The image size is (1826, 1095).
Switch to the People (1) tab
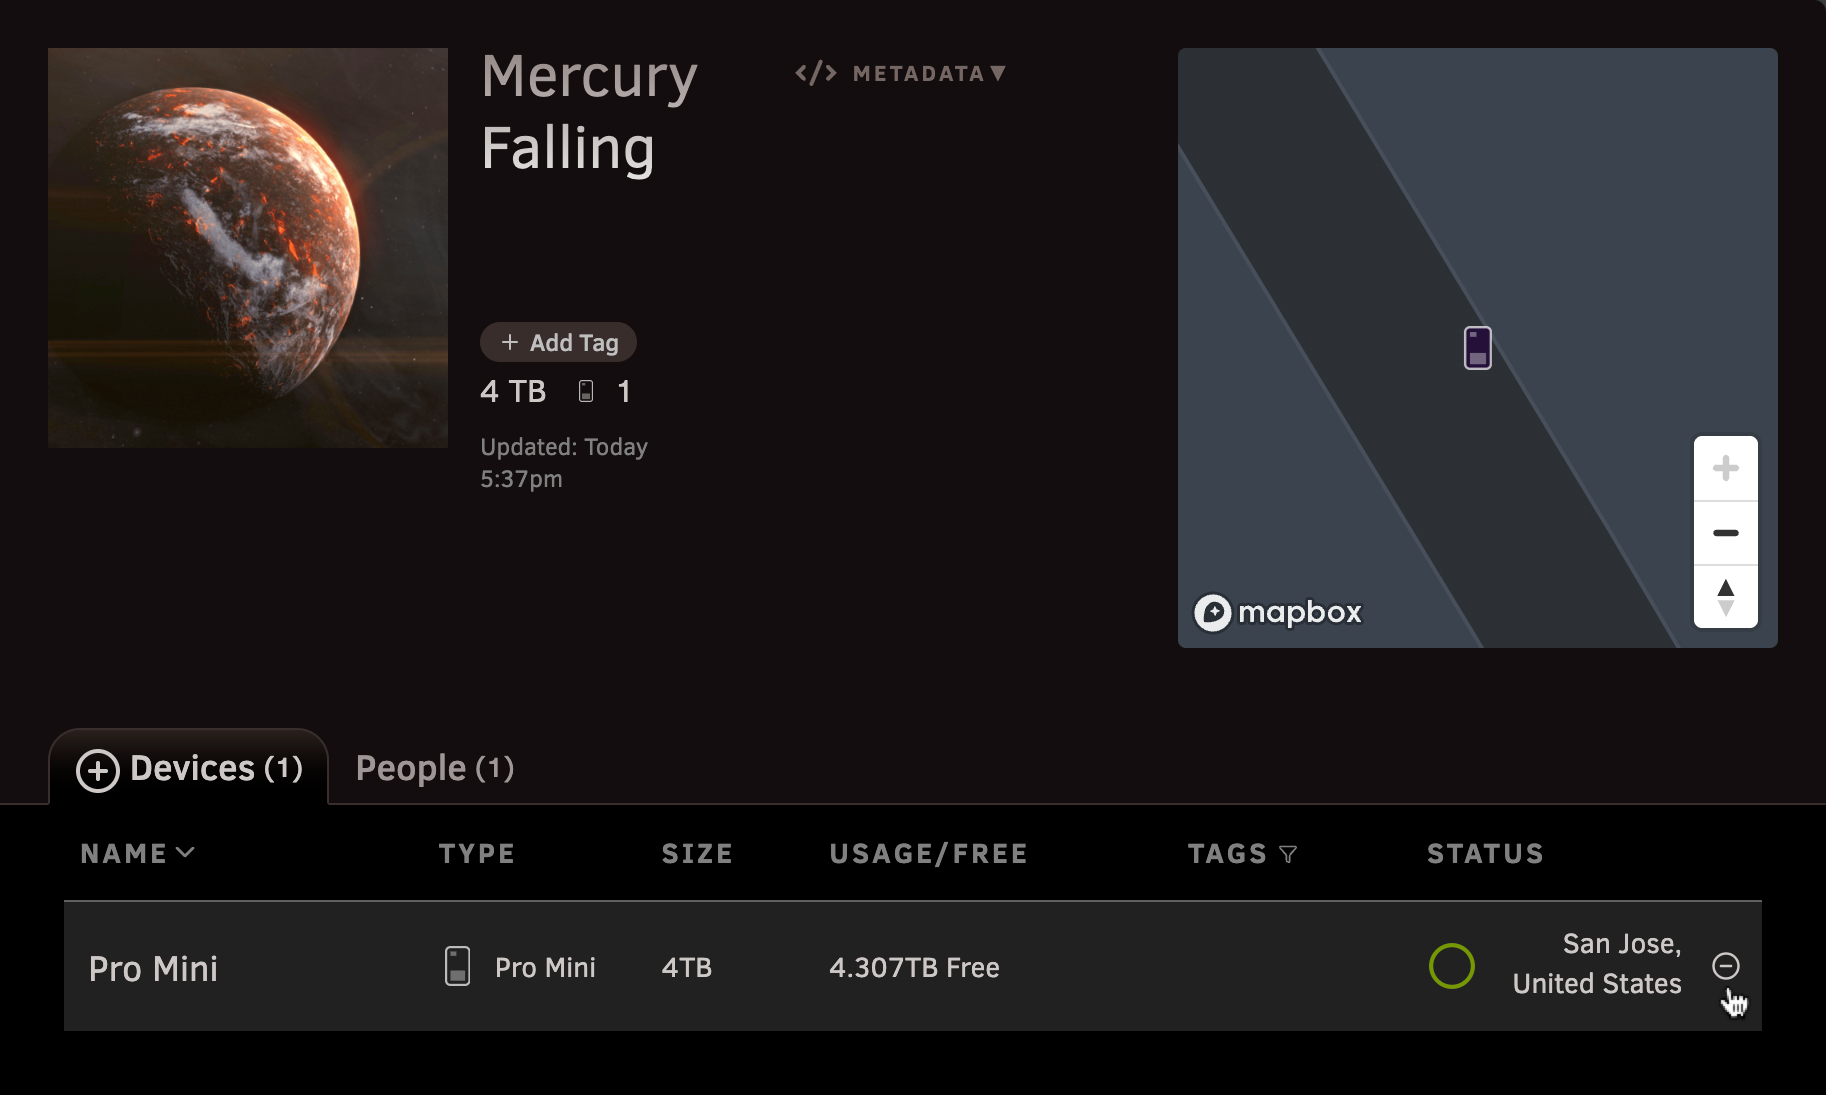[x=435, y=768]
